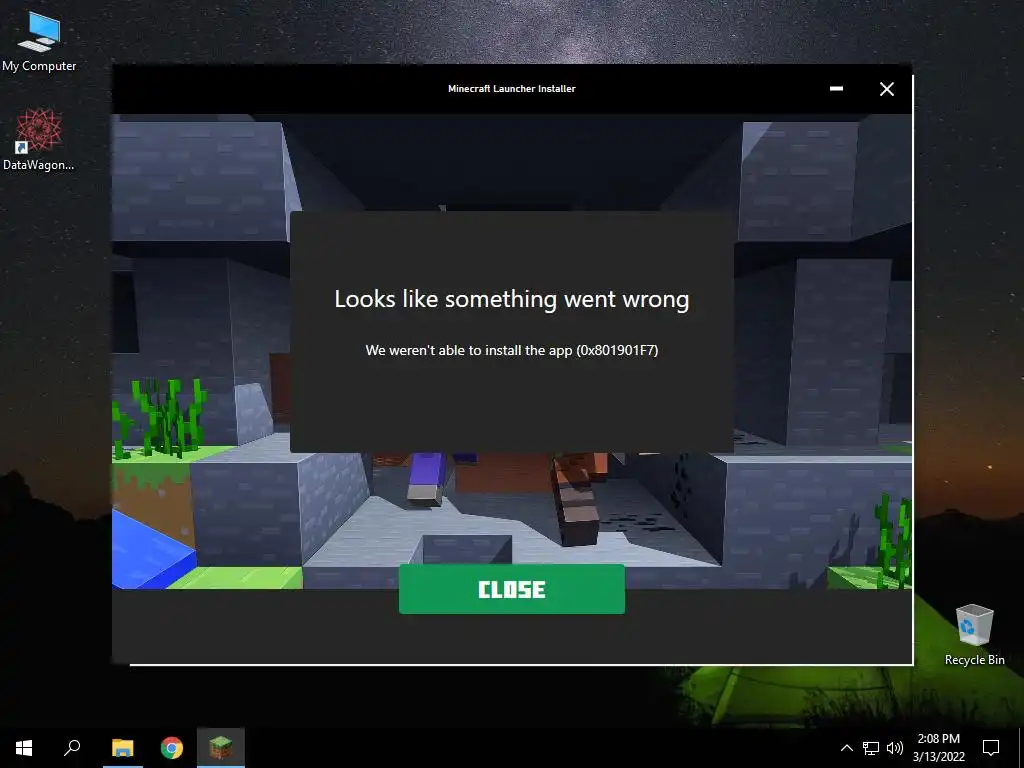Click the green CLOSE button

[x=511, y=589]
